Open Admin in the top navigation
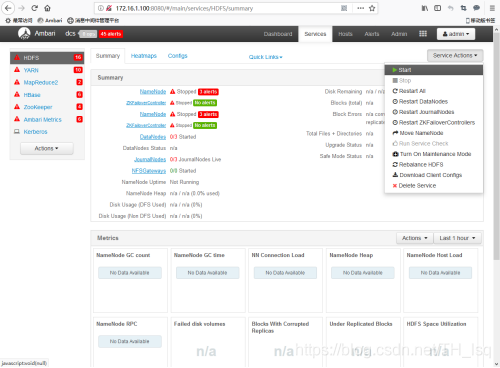The width and height of the screenshot is (500, 368). pyautogui.click(x=399, y=34)
